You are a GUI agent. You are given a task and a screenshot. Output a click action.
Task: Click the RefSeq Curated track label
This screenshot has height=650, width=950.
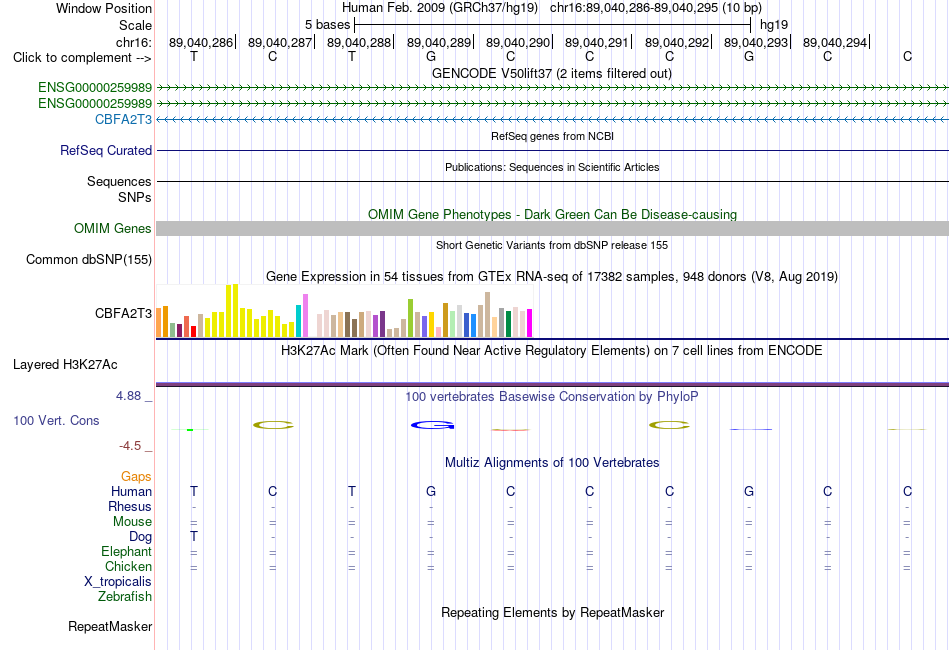pyautogui.click(x=106, y=150)
